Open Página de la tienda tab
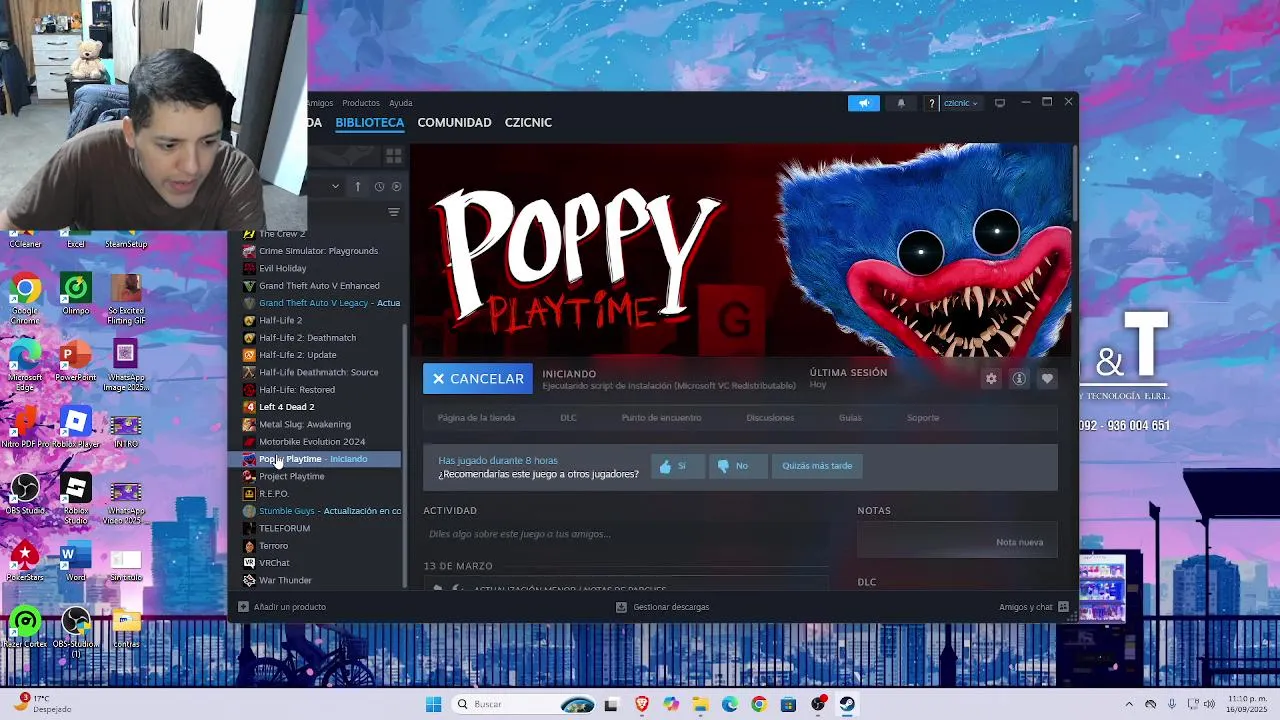This screenshot has height=720, width=1280. 476,418
